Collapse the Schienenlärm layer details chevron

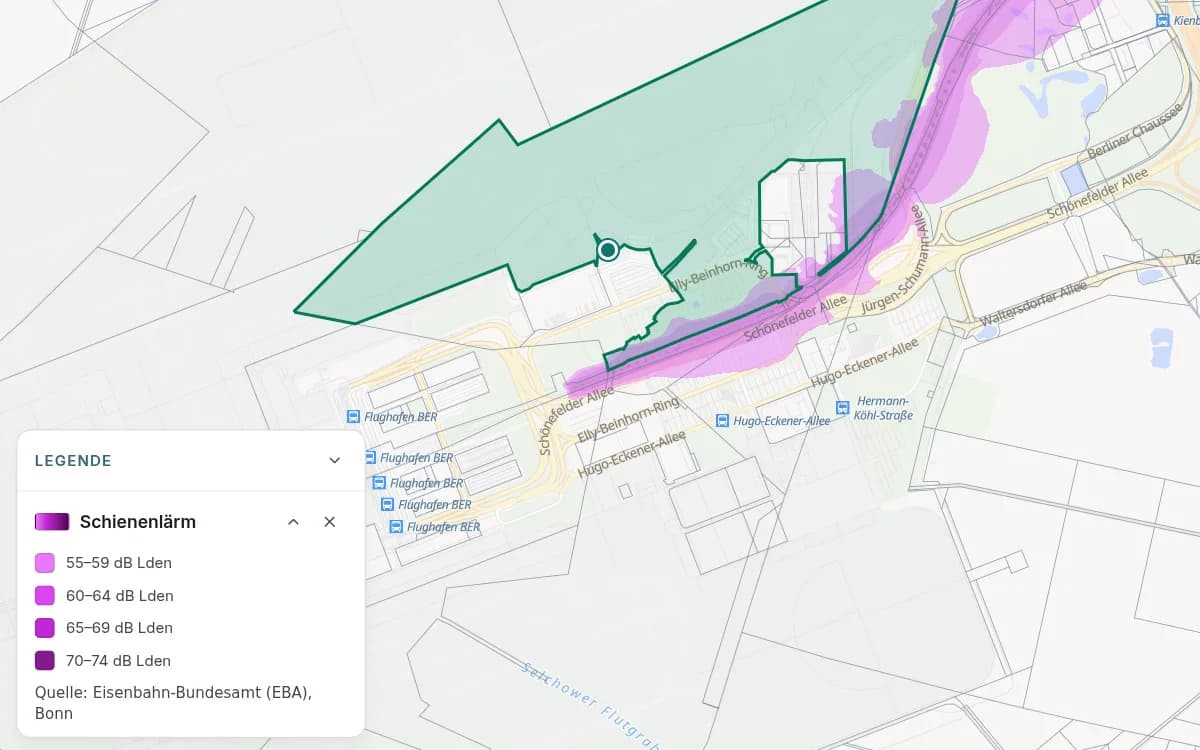coord(293,522)
